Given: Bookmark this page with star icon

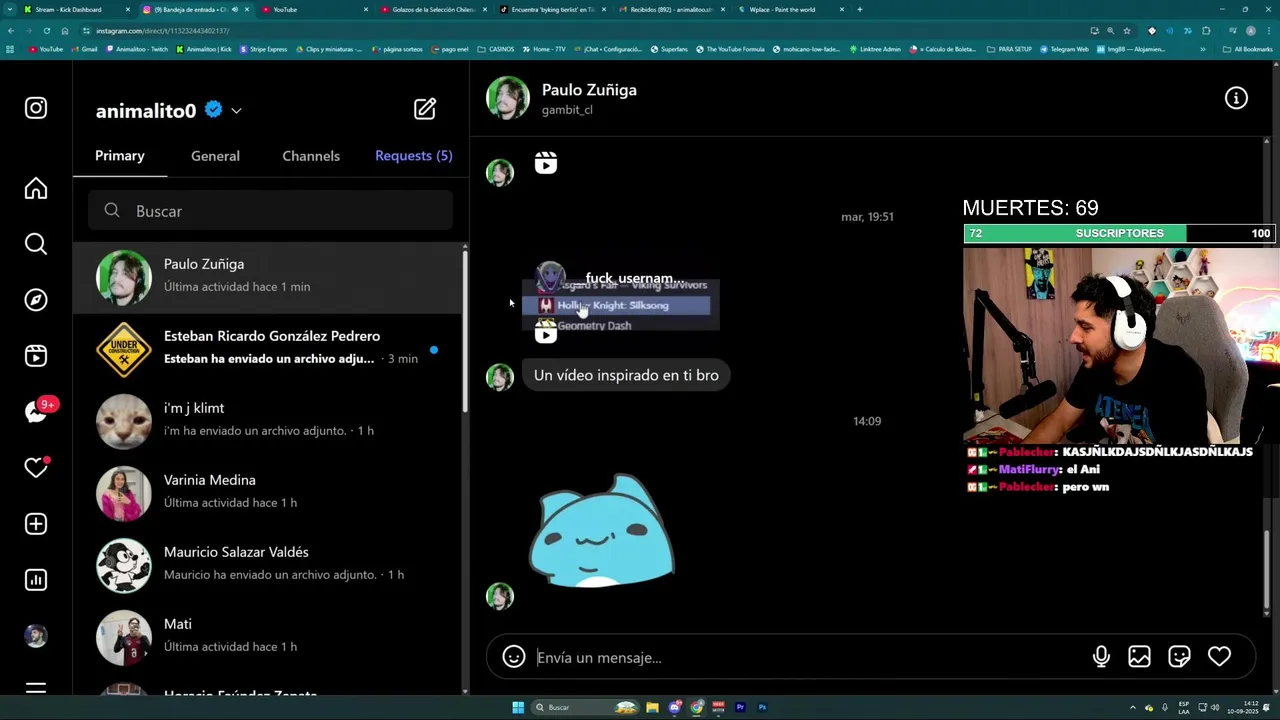Looking at the screenshot, I should coord(1127,31).
